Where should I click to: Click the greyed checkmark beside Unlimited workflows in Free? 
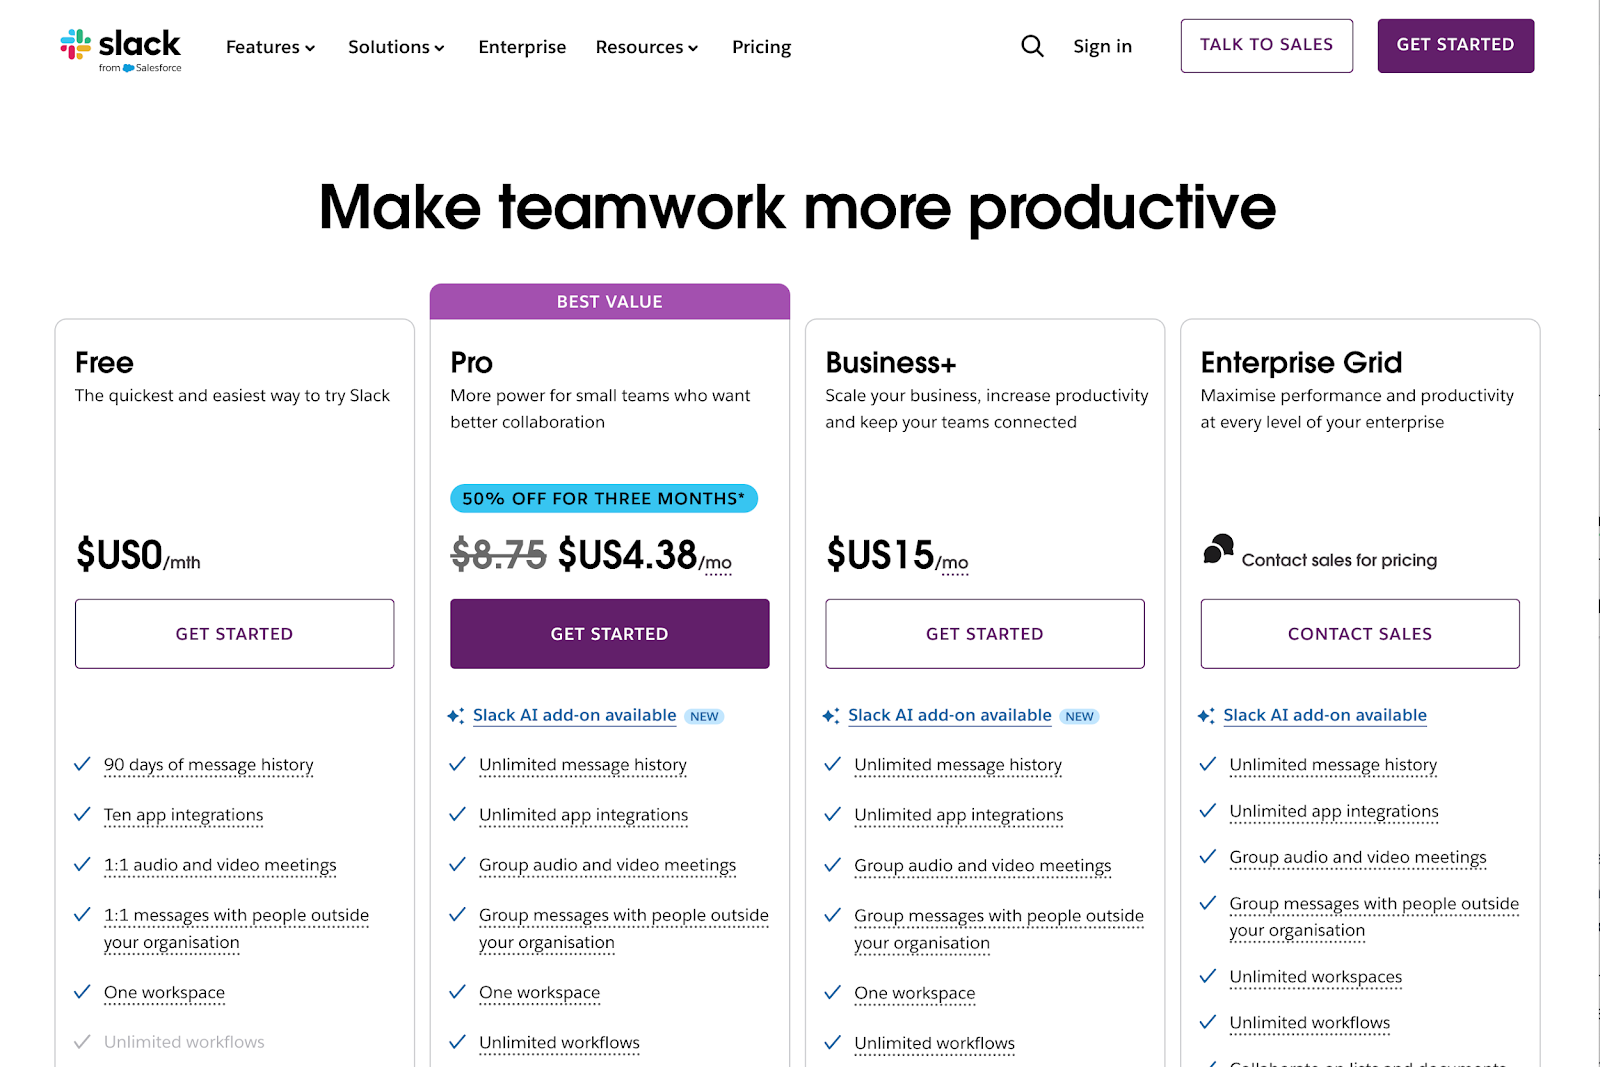tap(82, 1041)
